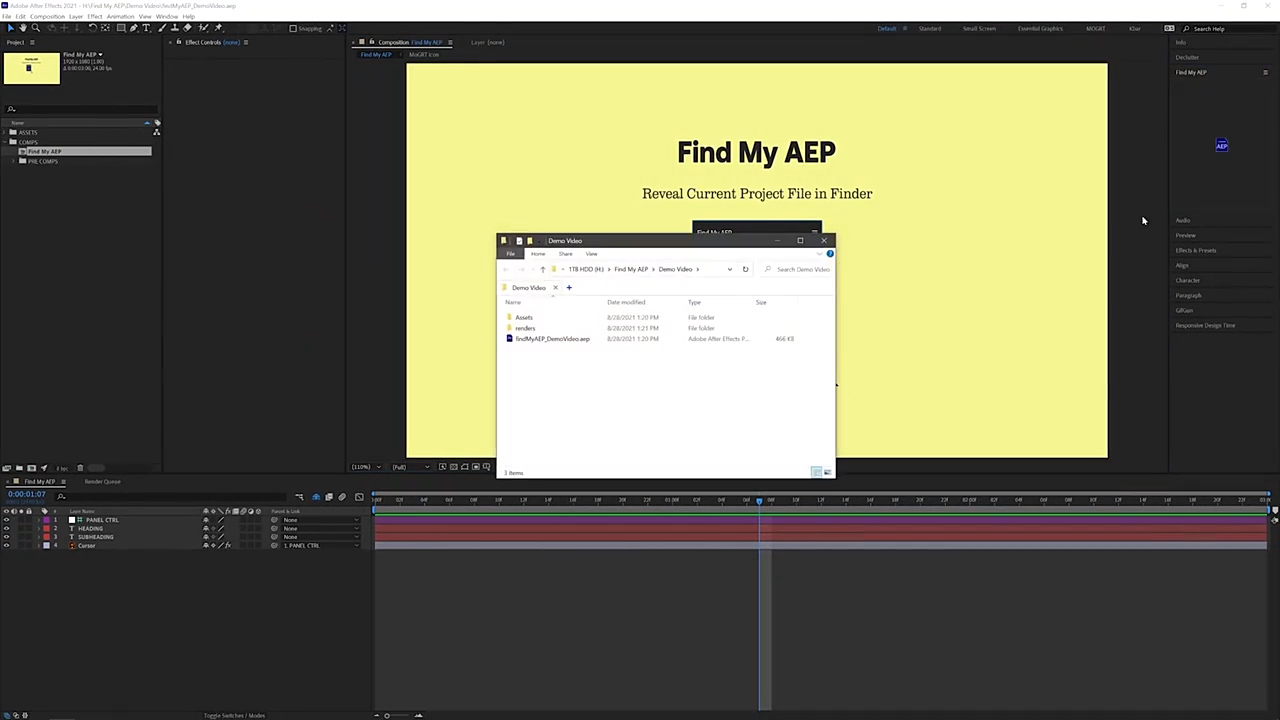Viewport: 1280px width, 720px height.
Task: Switch to Small Screen workspace
Action: click(979, 28)
